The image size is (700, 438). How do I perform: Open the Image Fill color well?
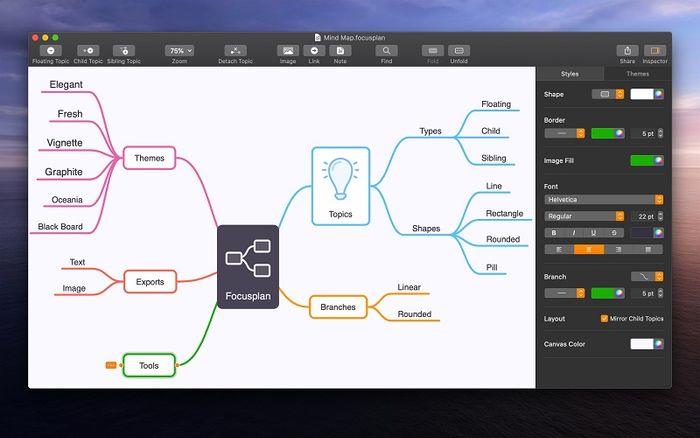pyautogui.click(x=647, y=160)
